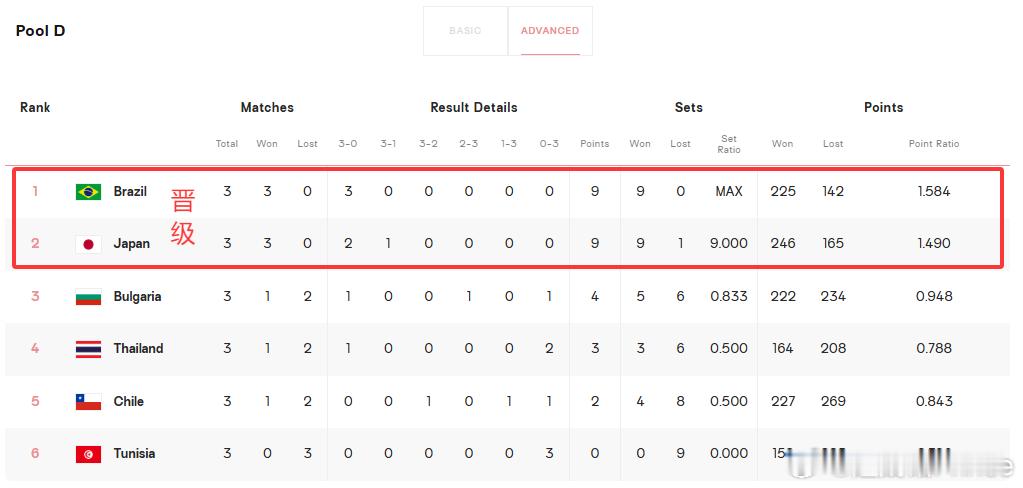Click the Set Ratio column header
The width and height of the screenshot is (1023, 488).
click(729, 144)
